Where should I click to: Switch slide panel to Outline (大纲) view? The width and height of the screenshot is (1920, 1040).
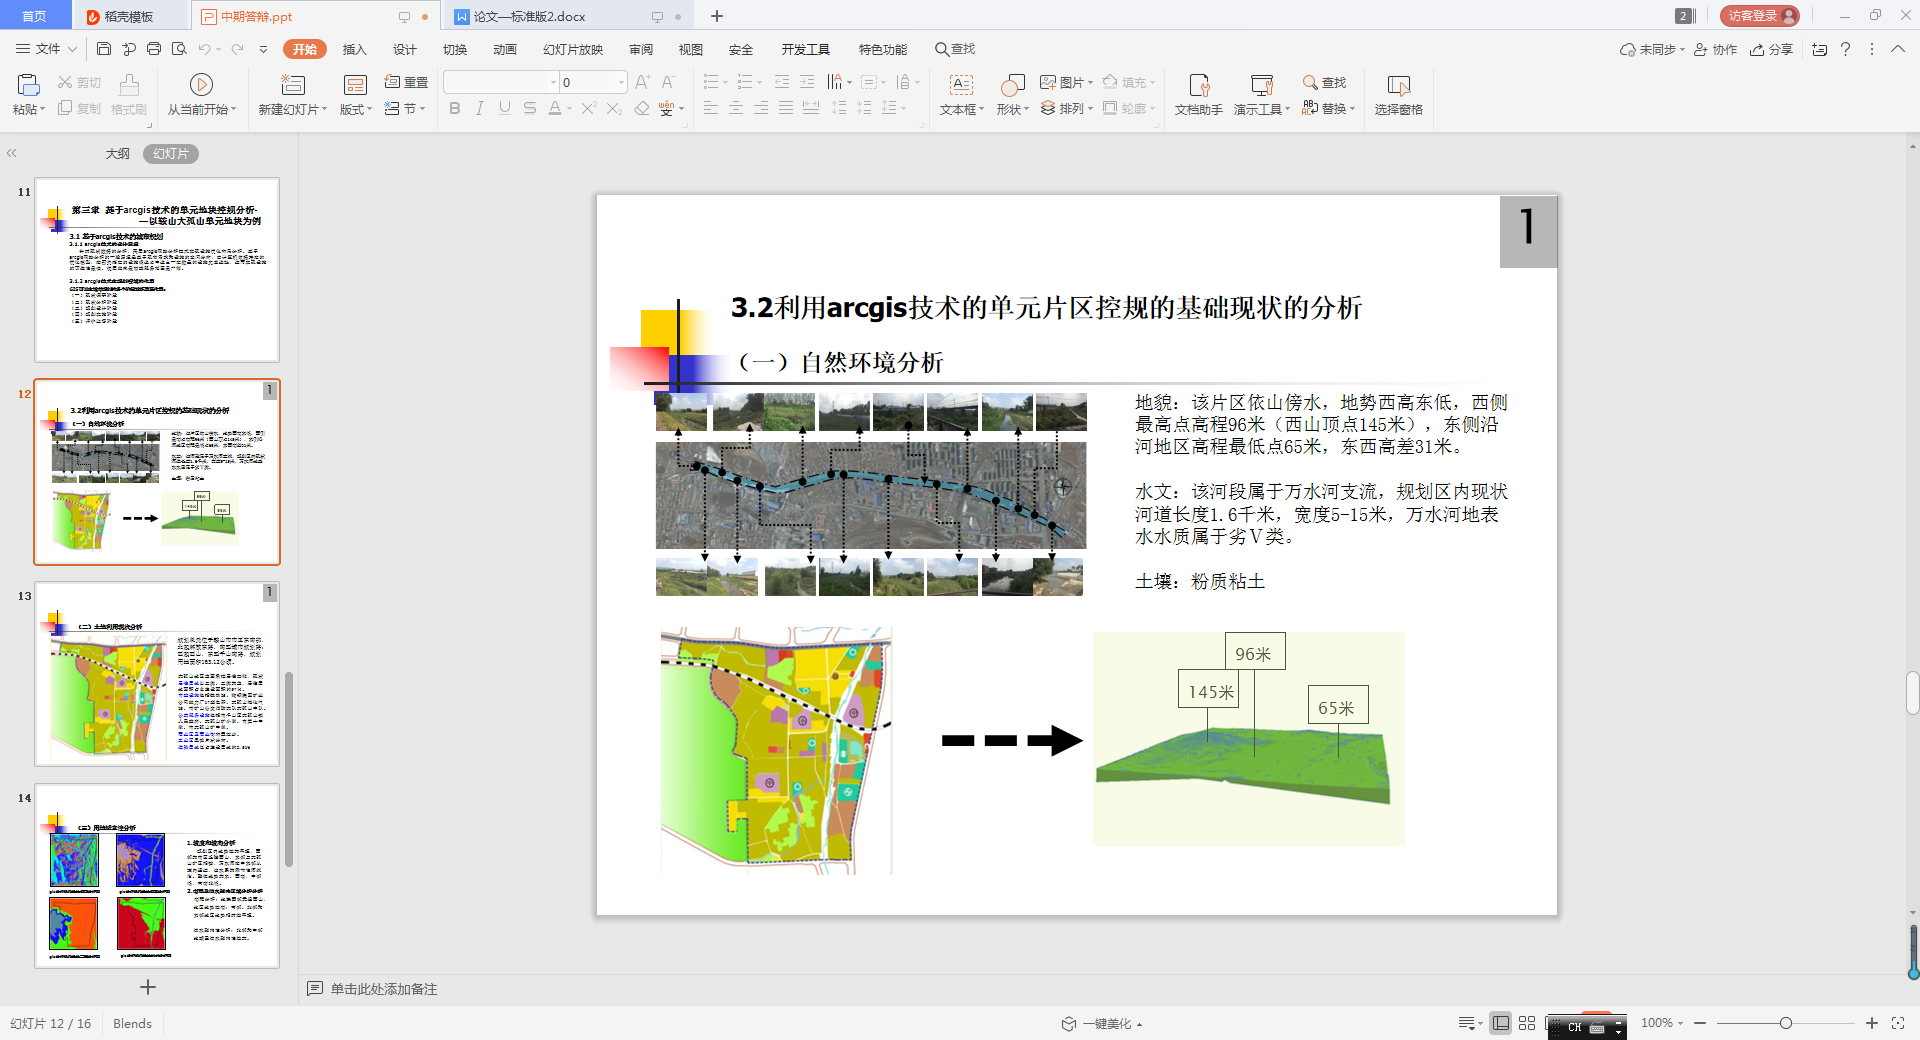118,153
